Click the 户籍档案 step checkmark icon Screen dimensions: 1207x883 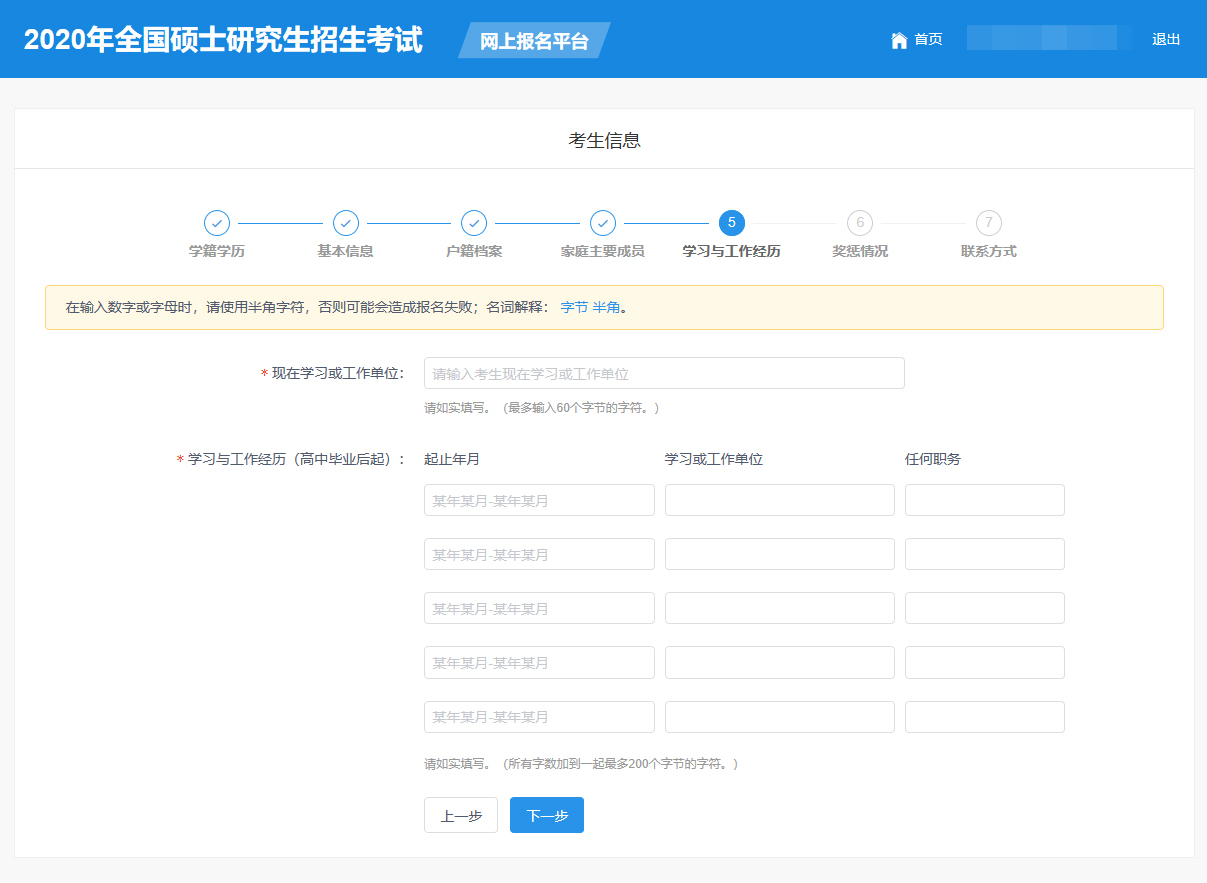[474, 223]
